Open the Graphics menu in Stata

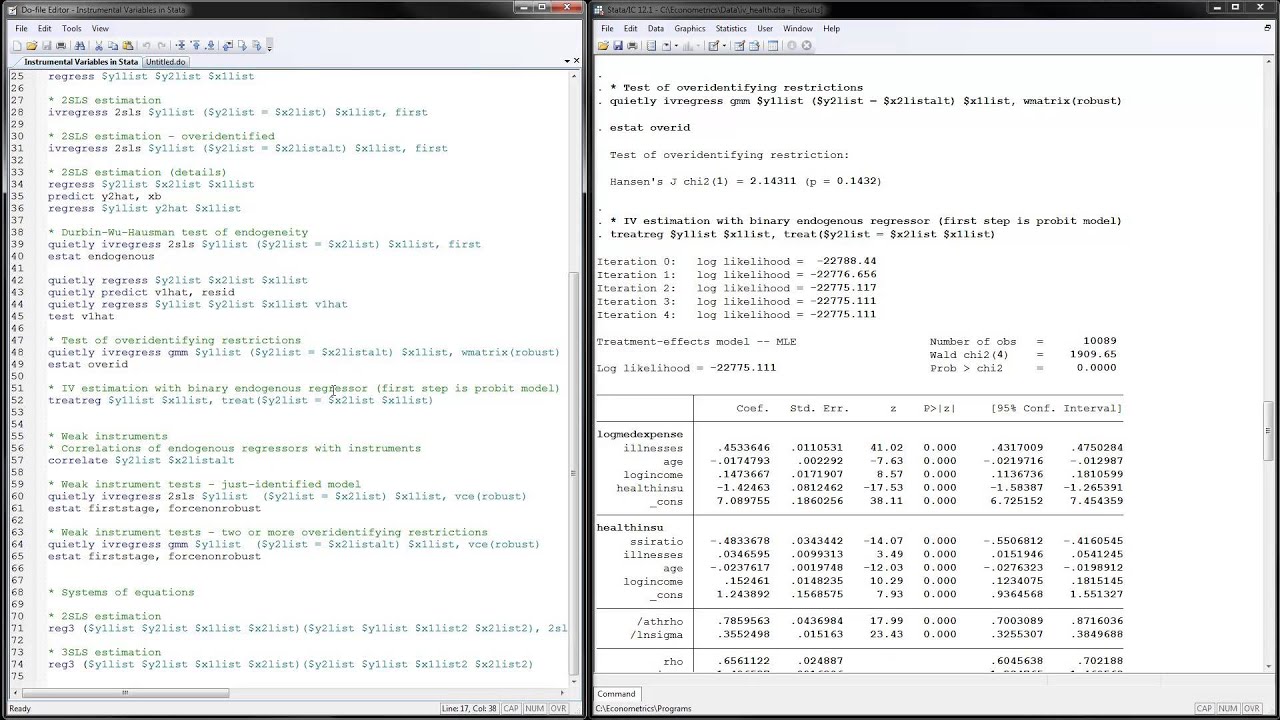(690, 28)
